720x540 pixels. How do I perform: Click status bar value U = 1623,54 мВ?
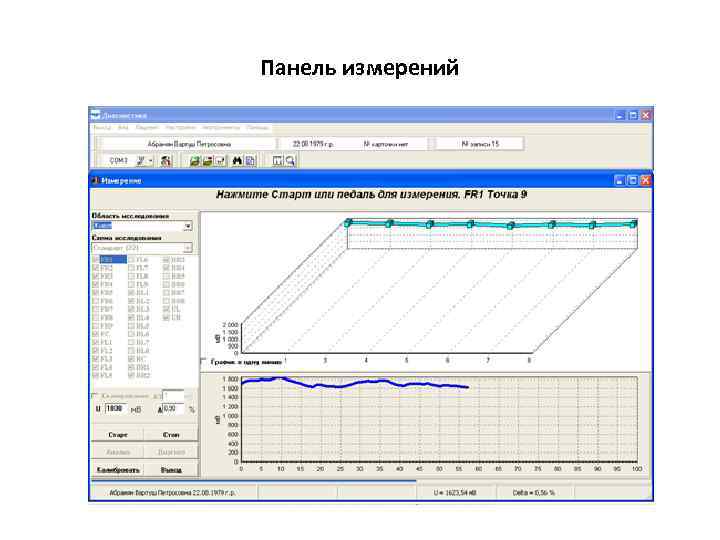455,493
